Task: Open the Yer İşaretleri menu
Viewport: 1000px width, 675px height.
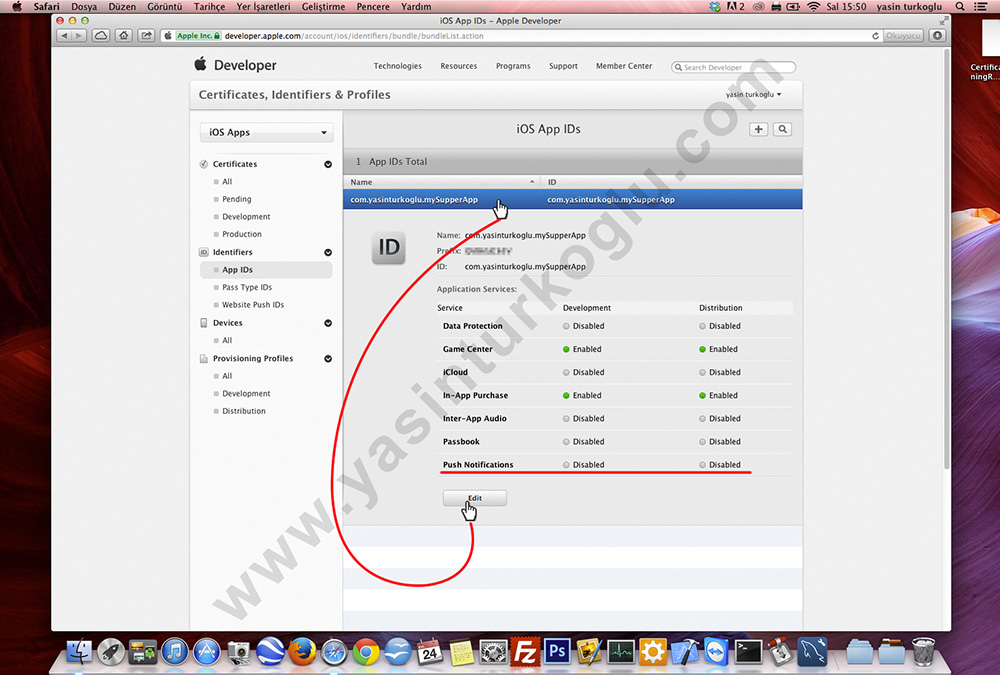Action: (263, 6)
